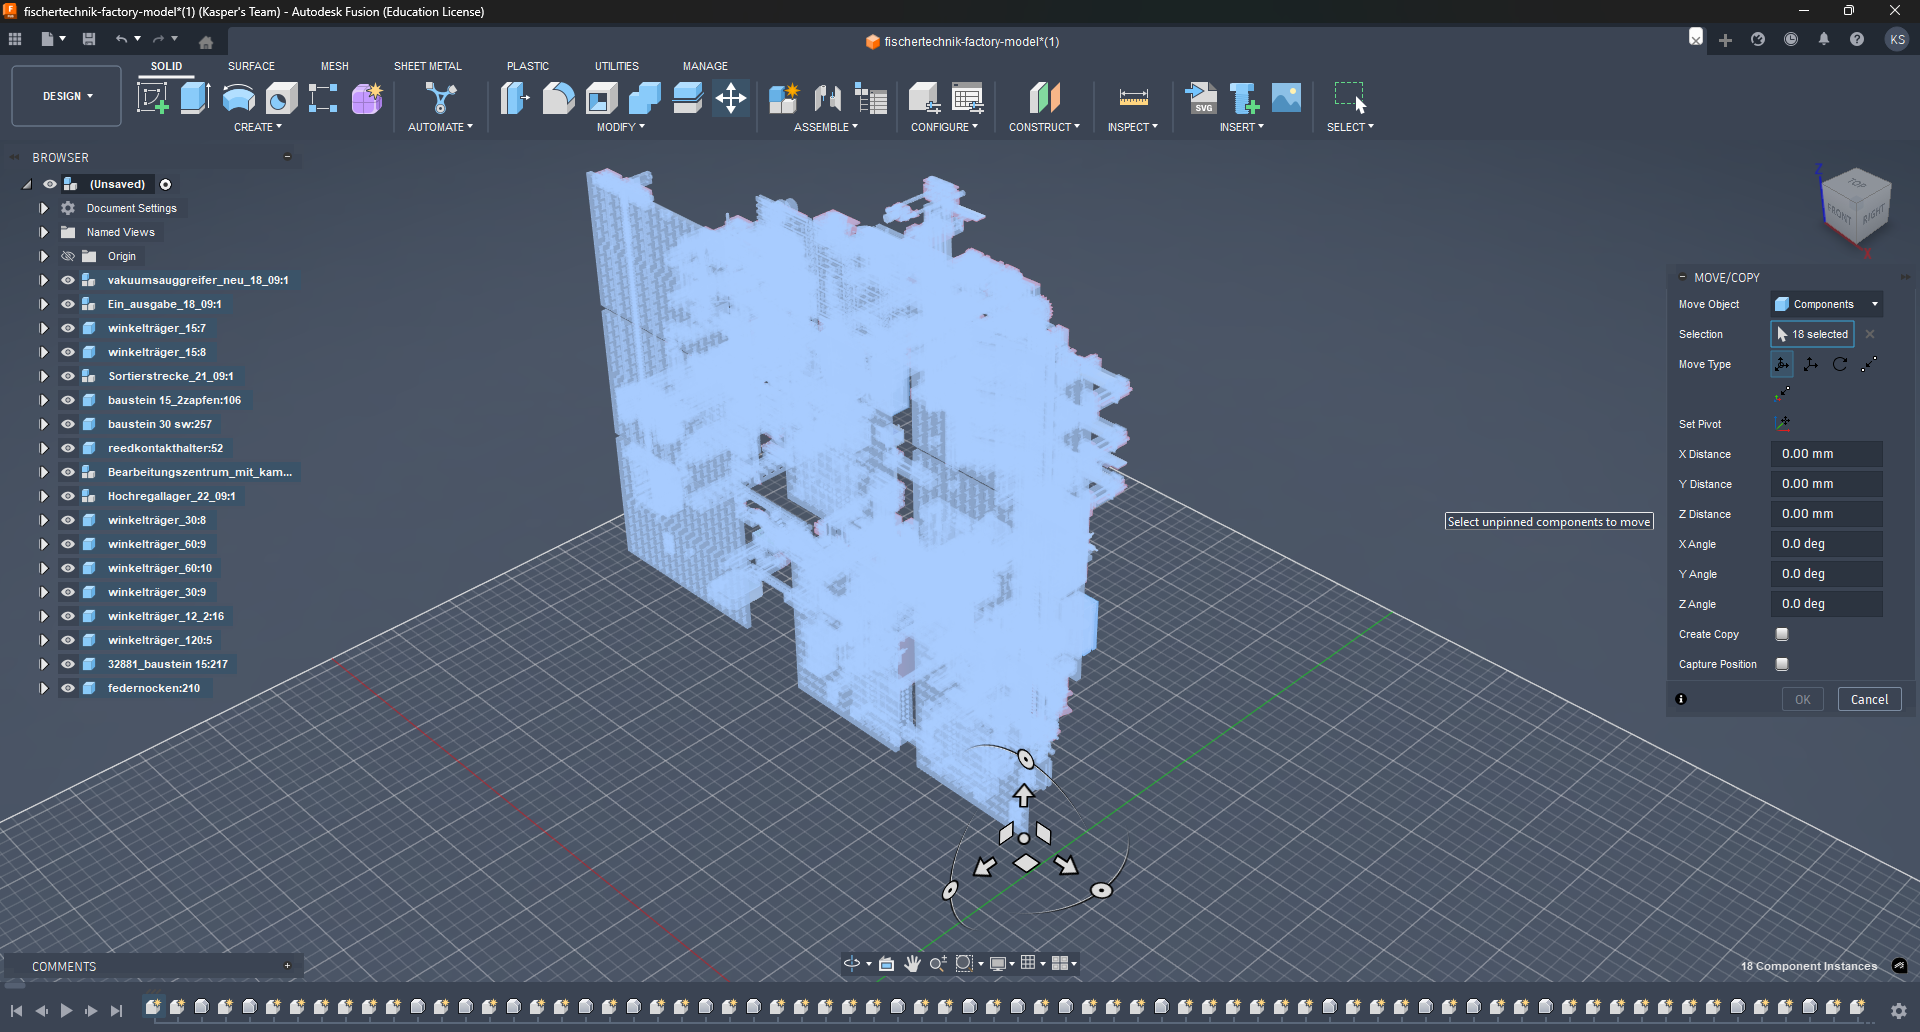Click the Set Pivot icon
Image resolution: width=1920 pixels, height=1032 pixels.
pyautogui.click(x=1783, y=424)
